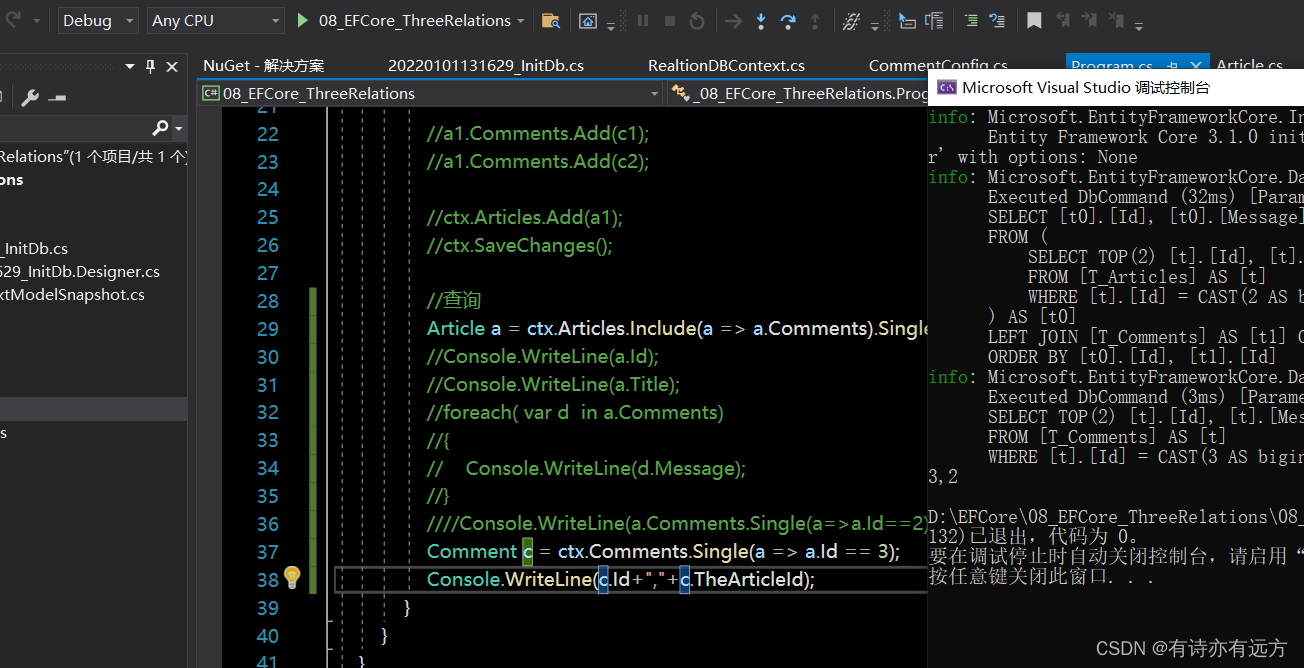Click the Show Next Statement arrow icon
1304x668 pixels.
click(x=734, y=20)
